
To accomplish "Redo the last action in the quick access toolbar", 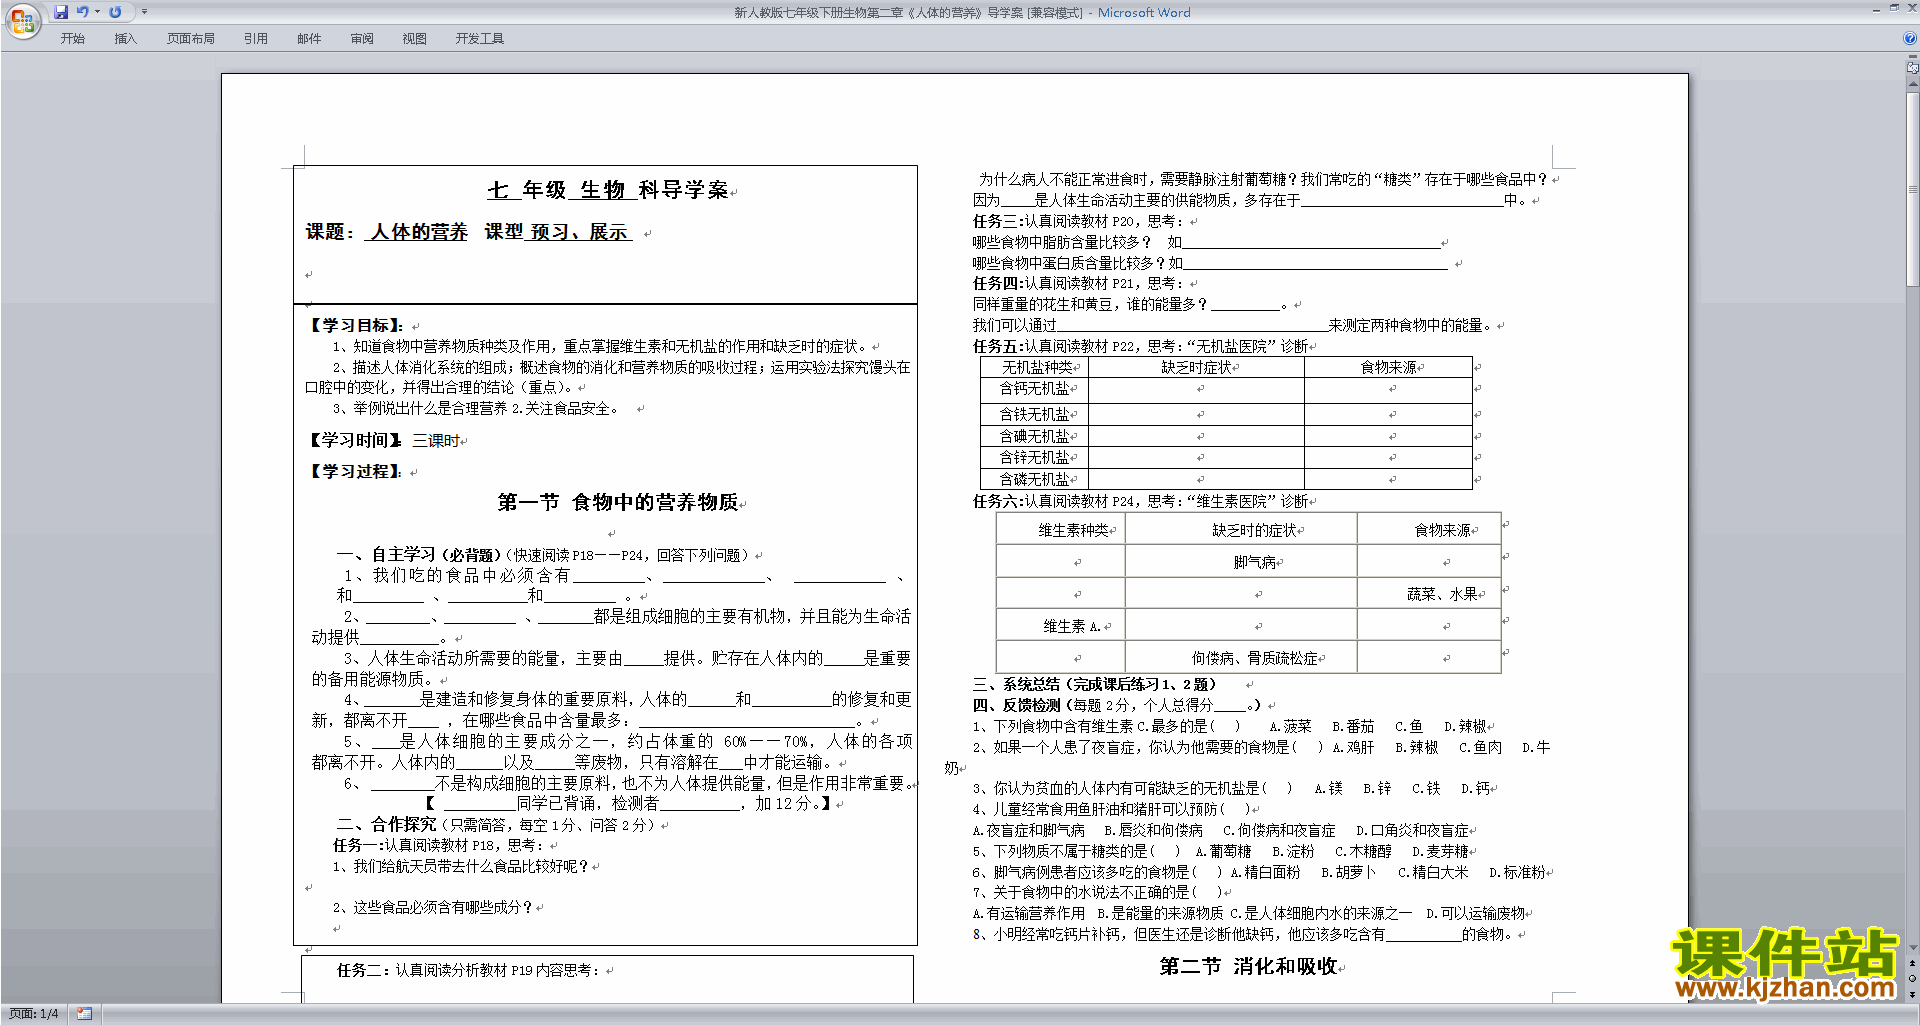I will click(x=115, y=12).
